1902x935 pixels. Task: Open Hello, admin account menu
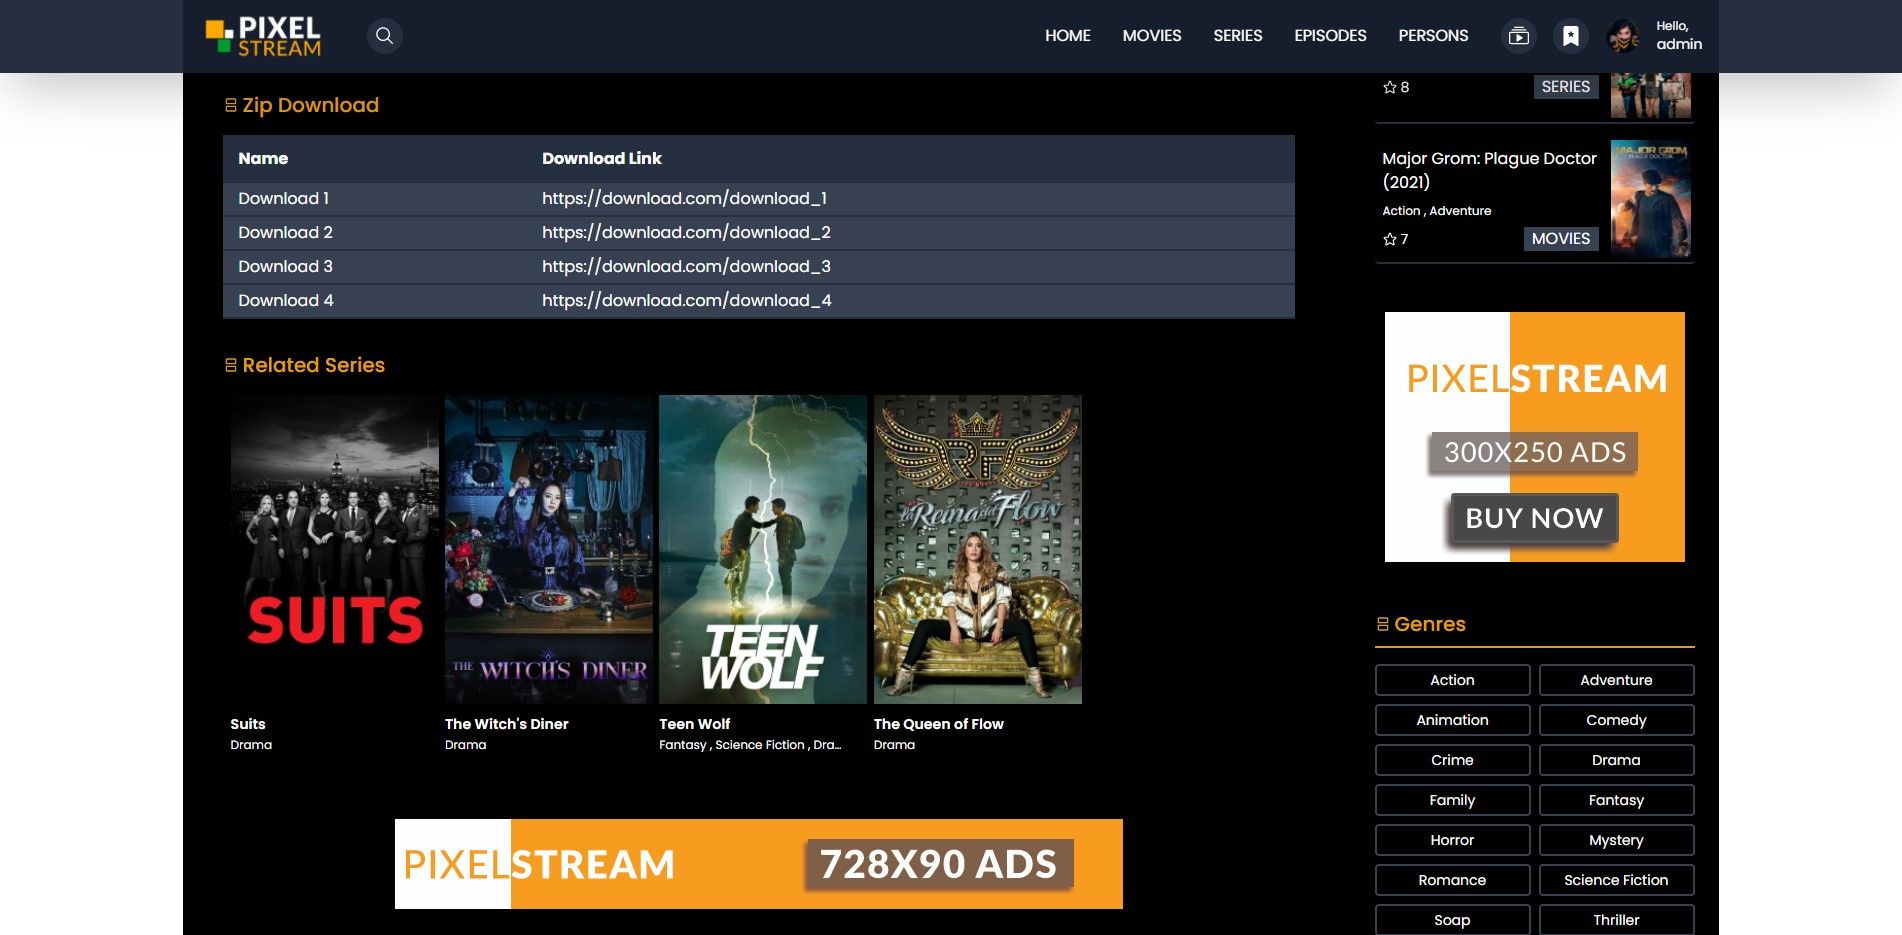[1679, 36]
